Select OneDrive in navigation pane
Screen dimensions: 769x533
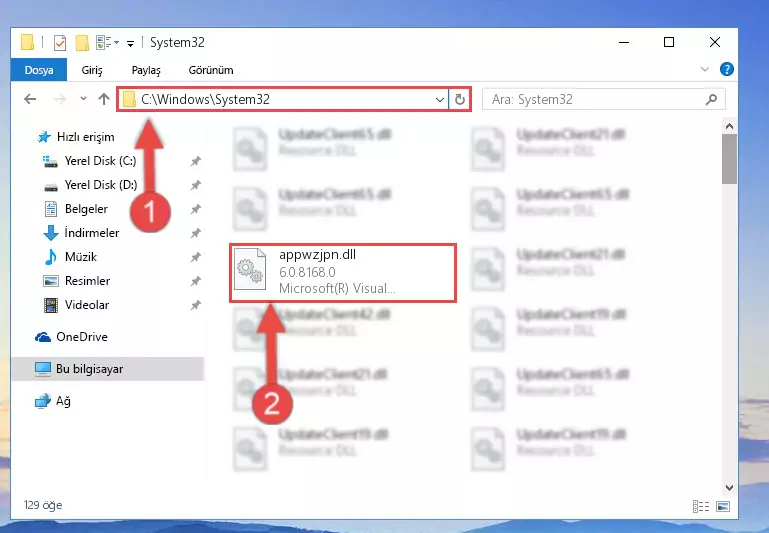[x=71, y=337]
